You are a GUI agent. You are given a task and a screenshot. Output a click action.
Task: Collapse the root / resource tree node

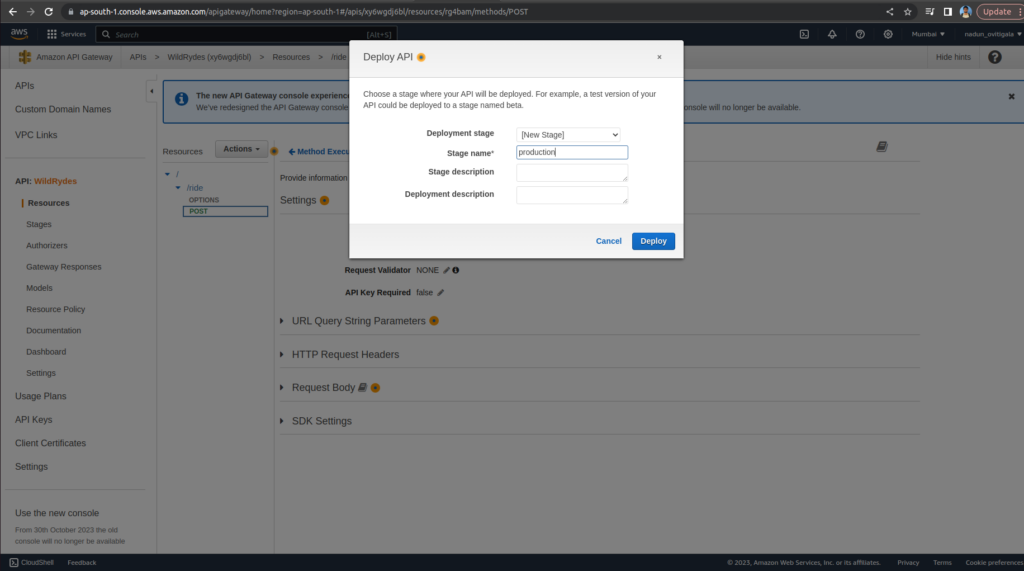168,174
